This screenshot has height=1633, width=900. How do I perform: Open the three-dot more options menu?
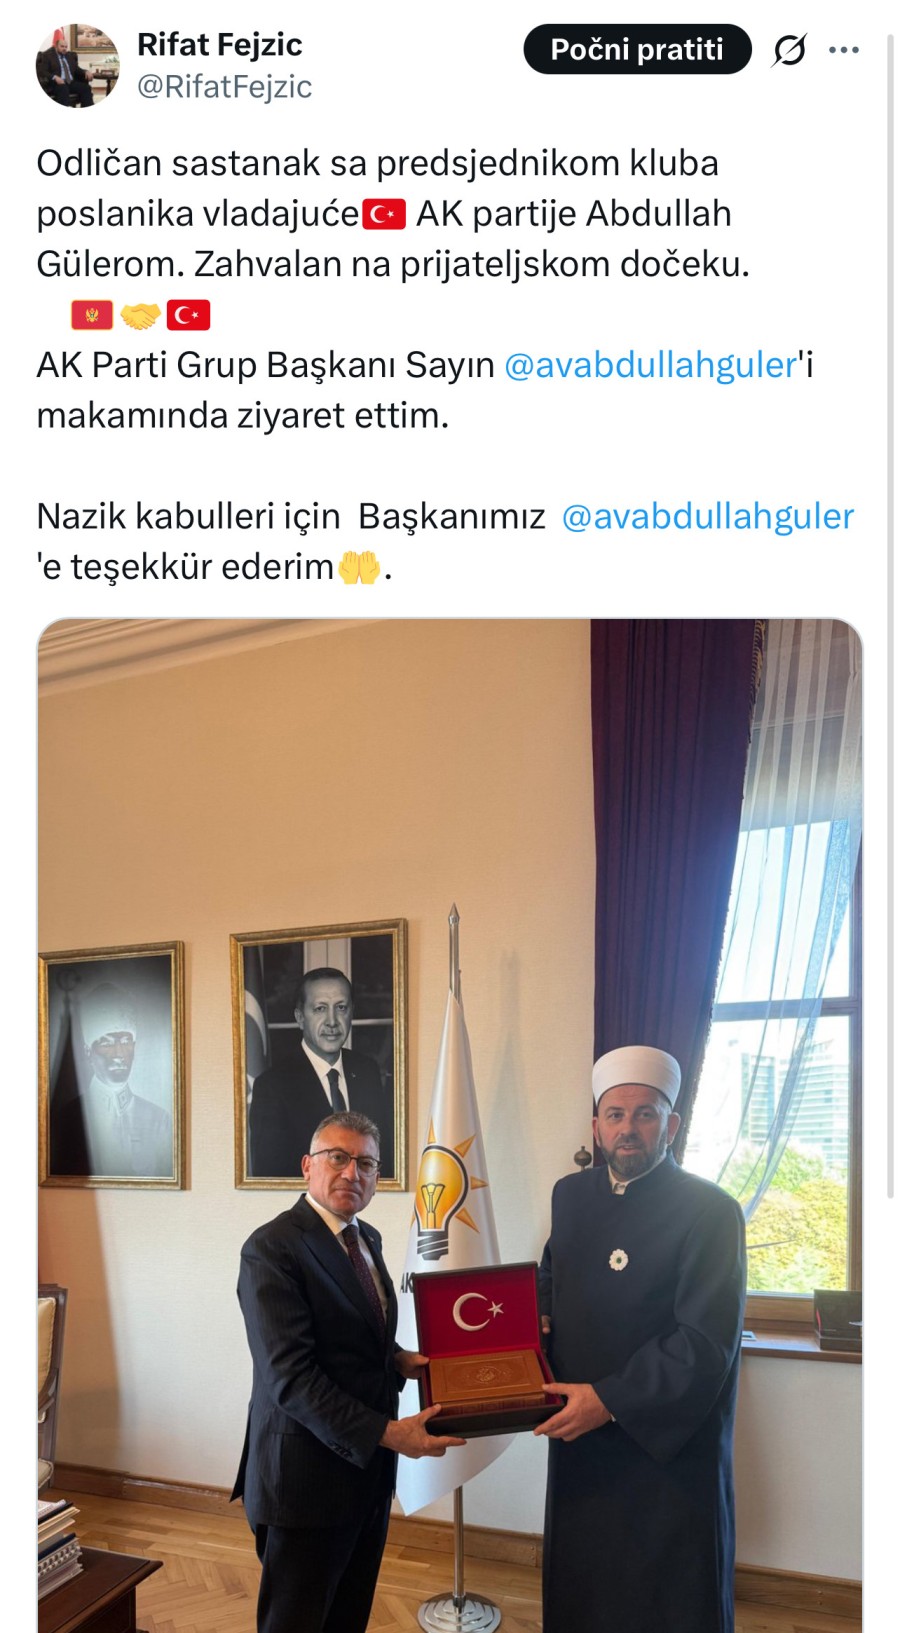(844, 50)
